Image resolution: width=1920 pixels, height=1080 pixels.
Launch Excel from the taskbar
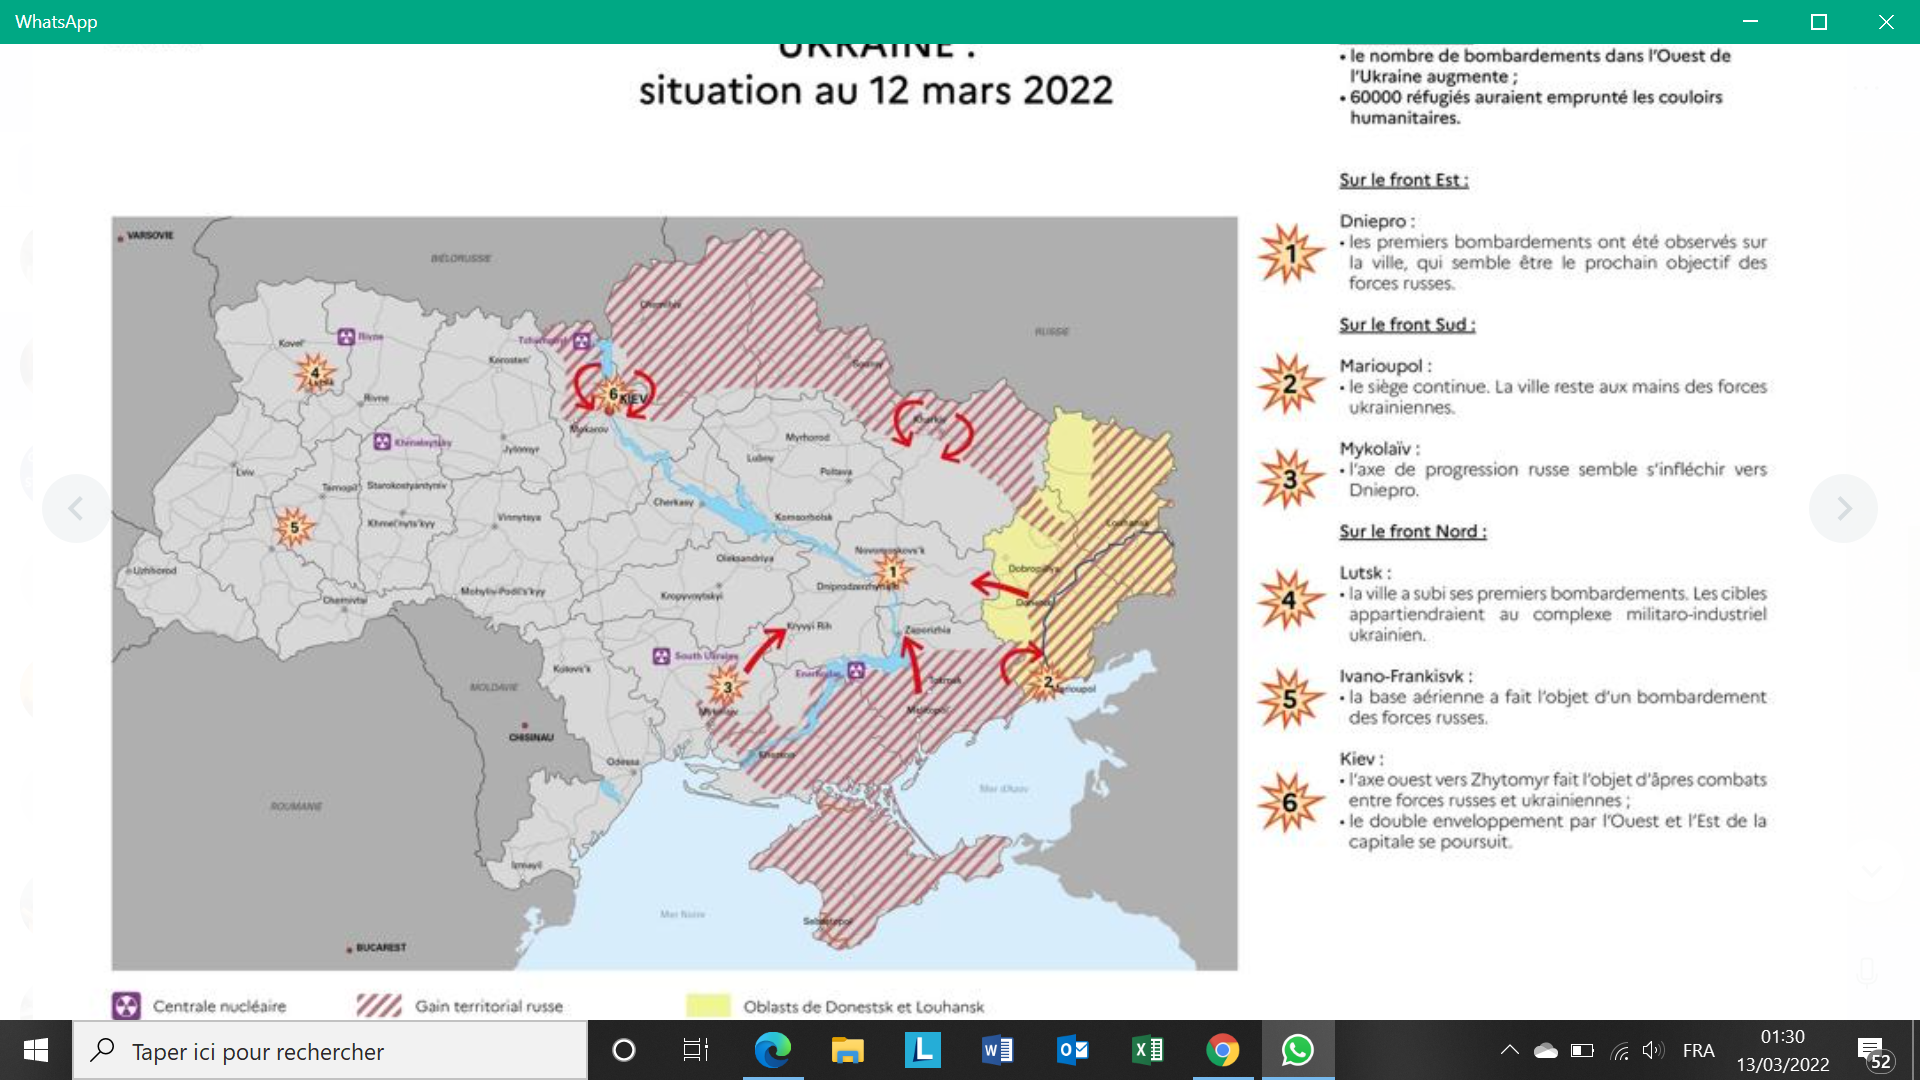pos(1147,1050)
